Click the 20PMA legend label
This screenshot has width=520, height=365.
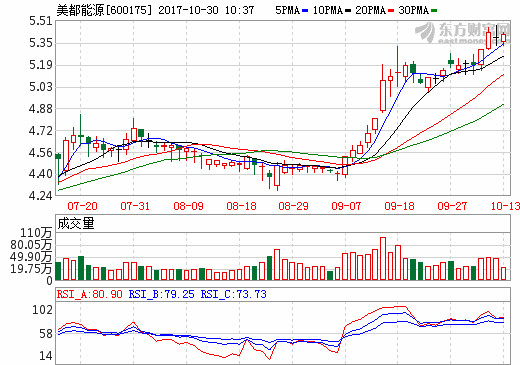pos(371,10)
